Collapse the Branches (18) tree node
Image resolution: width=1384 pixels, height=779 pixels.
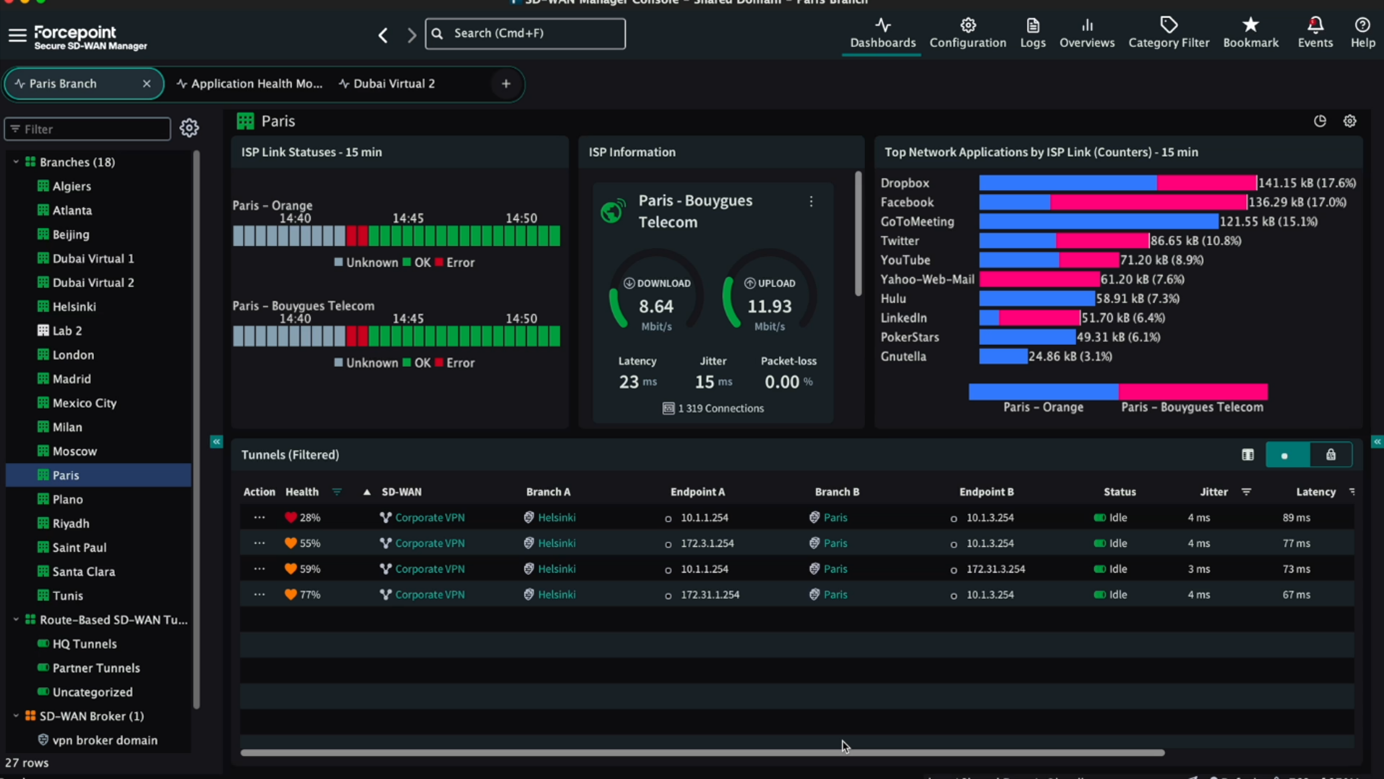click(x=16, y=162)
